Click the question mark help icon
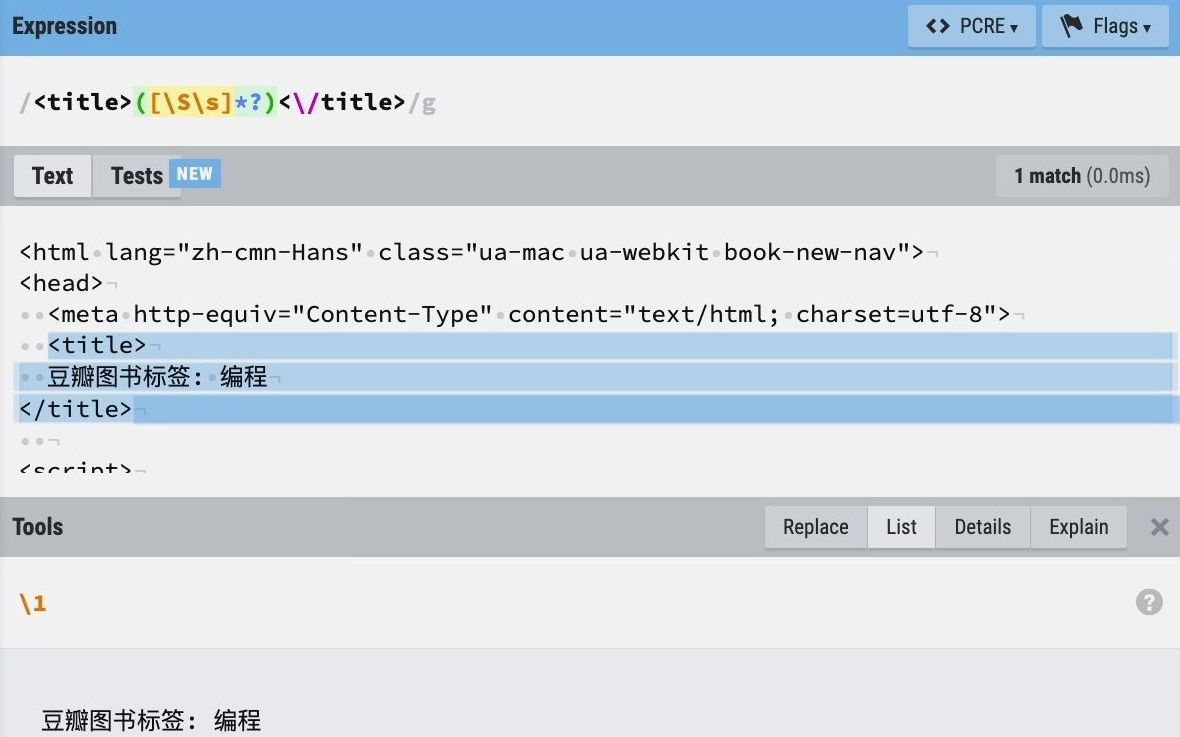This screenshot has width=1180, height=737. [1149, 602]
